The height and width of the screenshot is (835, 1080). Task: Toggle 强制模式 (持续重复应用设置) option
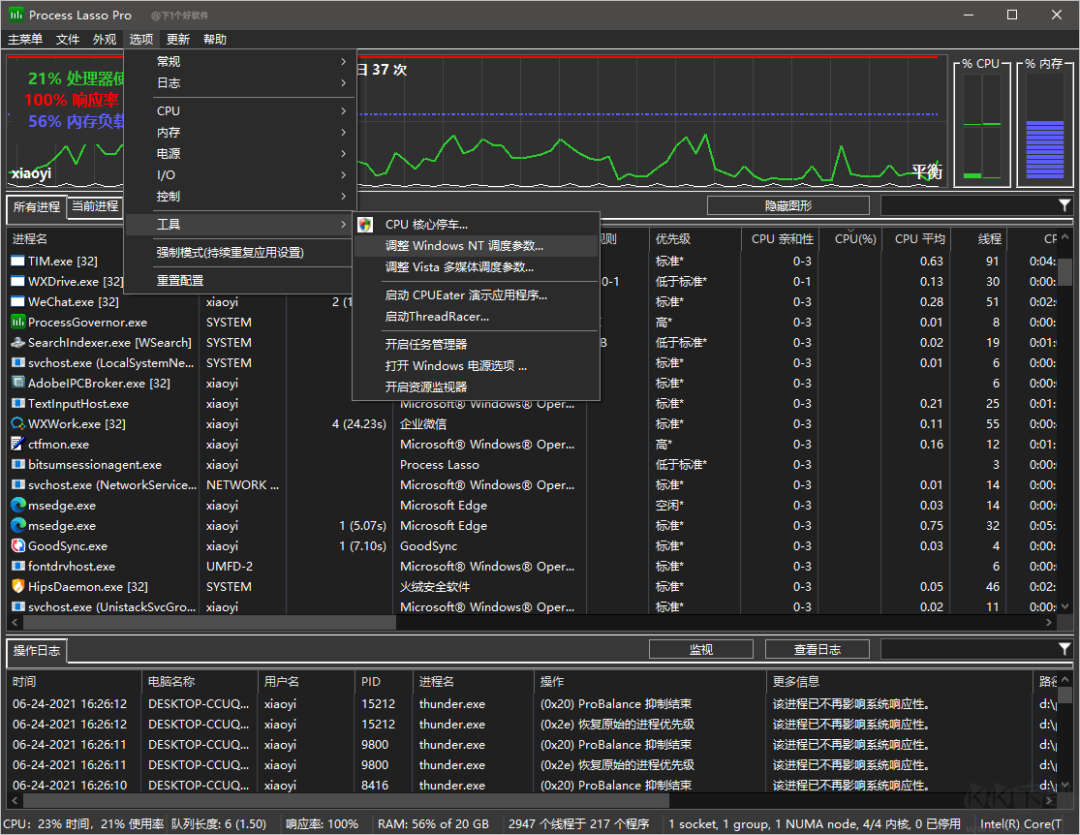click(230, 253)
